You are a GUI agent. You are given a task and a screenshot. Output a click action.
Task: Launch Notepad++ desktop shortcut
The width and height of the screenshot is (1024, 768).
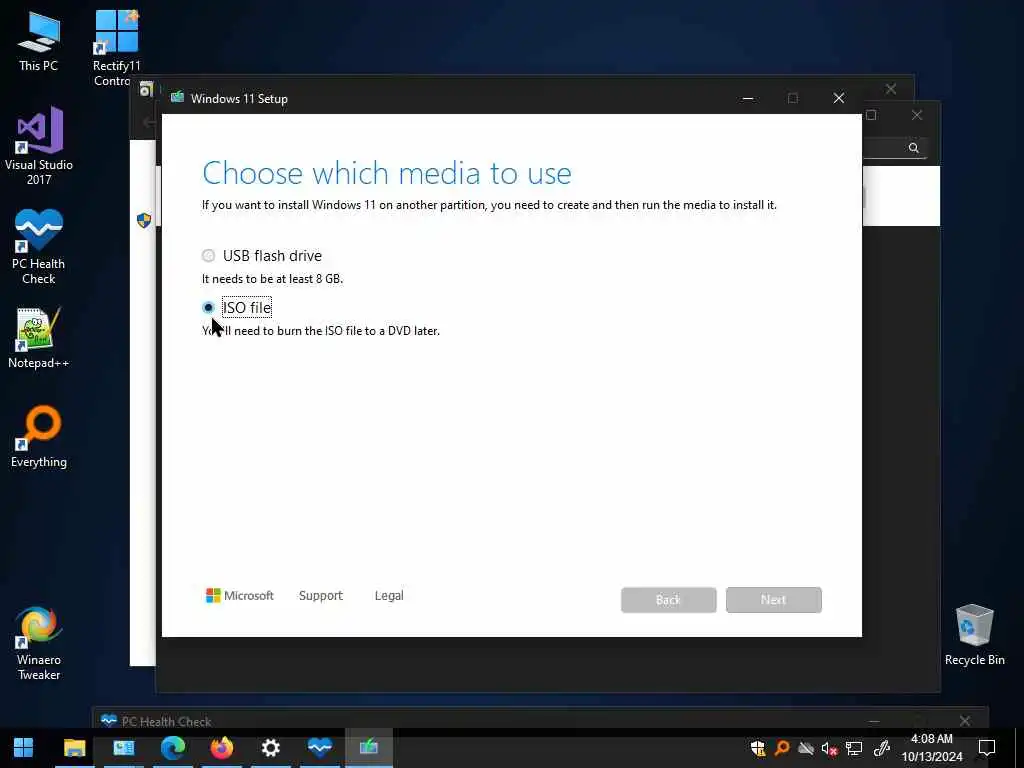coord(39,338)
